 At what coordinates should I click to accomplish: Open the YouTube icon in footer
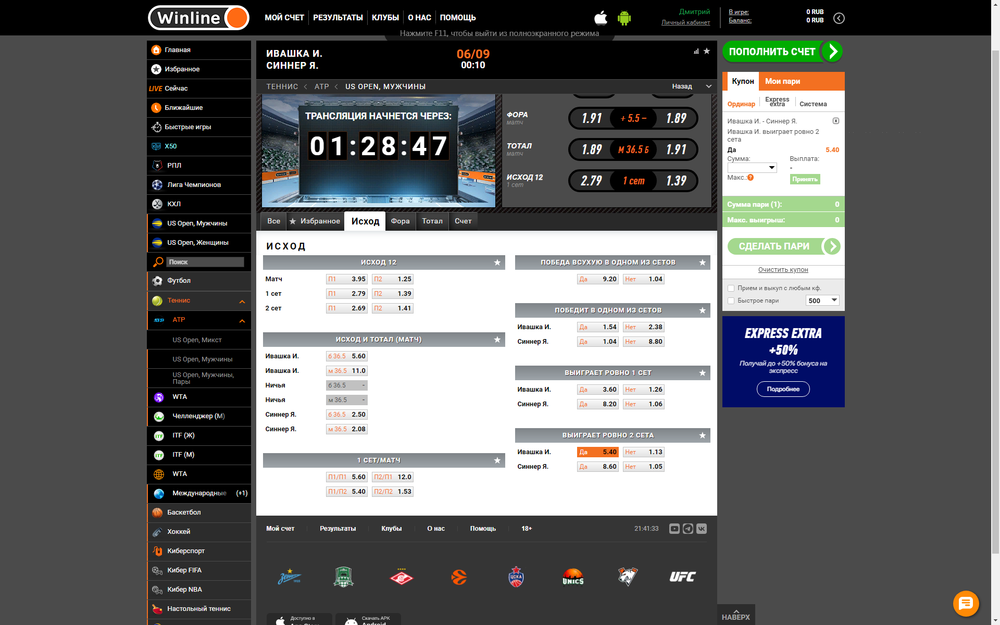coord(674,529)
